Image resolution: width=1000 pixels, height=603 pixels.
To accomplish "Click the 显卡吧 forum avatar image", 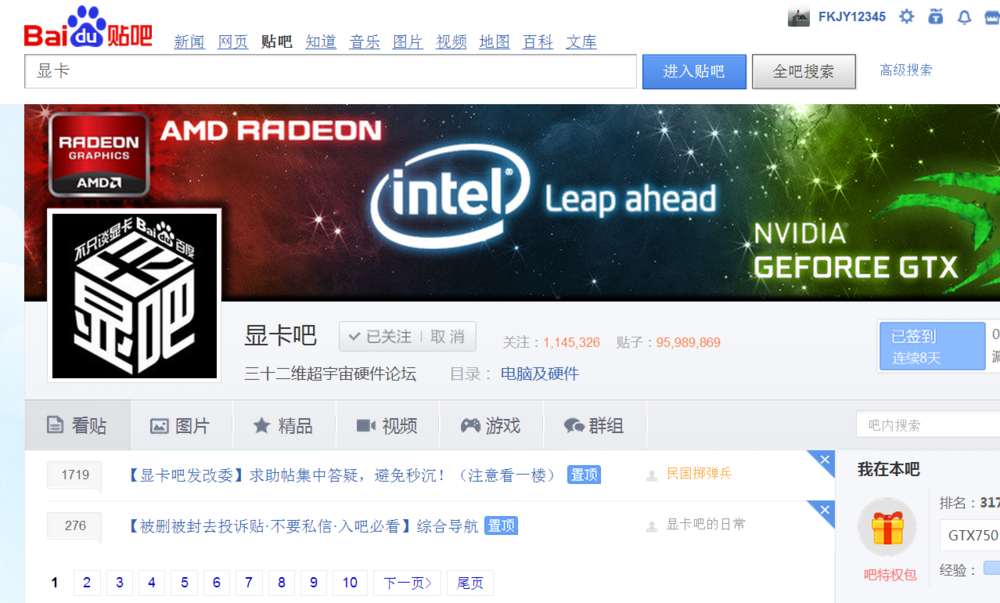I will (135, 295).
